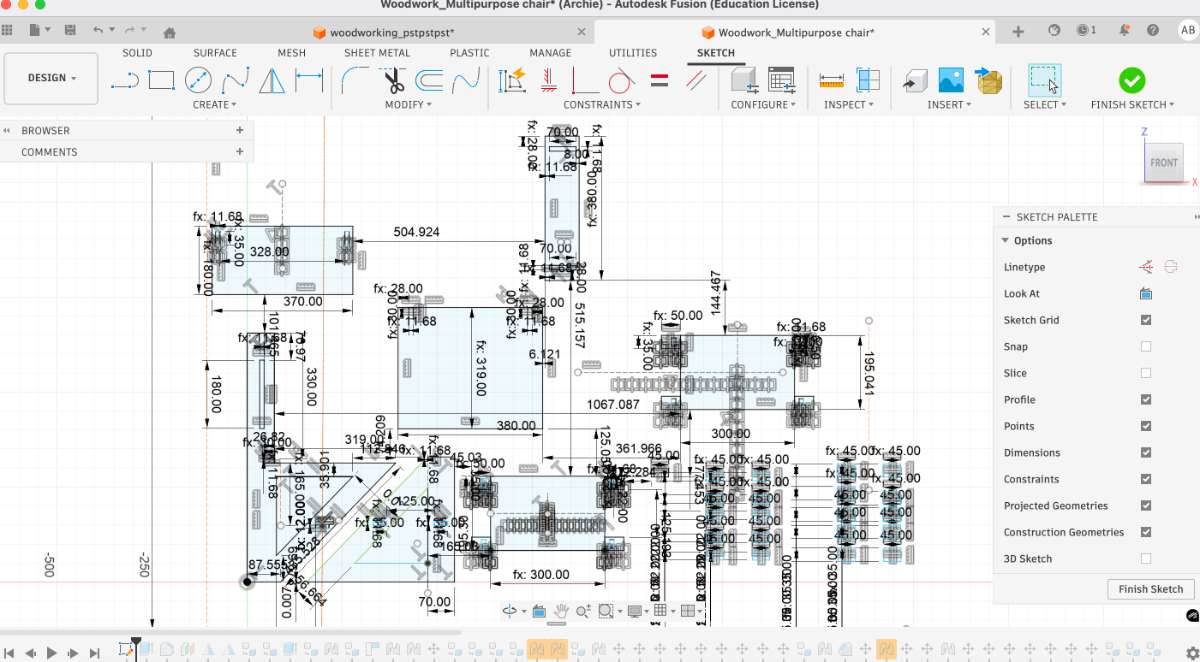The image size is (1200, 662).
Task: Click the Front face of view cube
Action: (x=1164, y=163)
